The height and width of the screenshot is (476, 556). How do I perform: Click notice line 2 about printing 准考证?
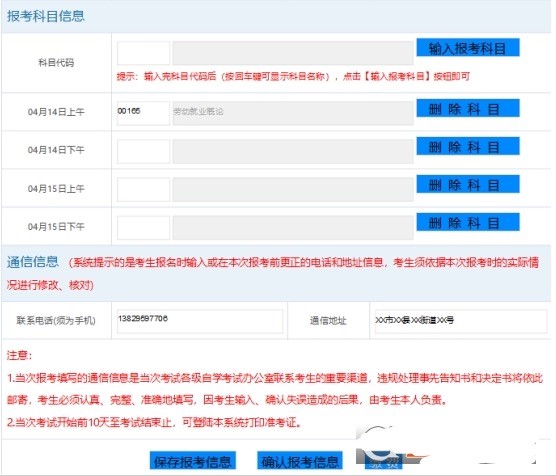click(x=154, y=422)
